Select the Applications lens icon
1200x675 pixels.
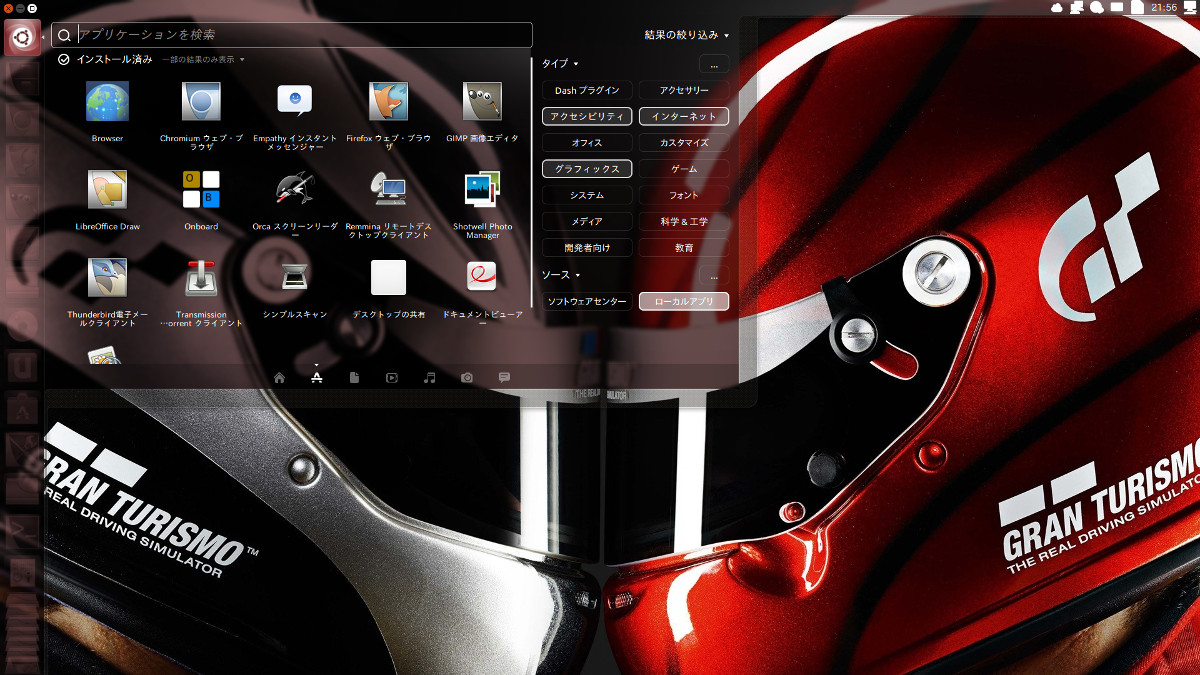coord(317,377)
